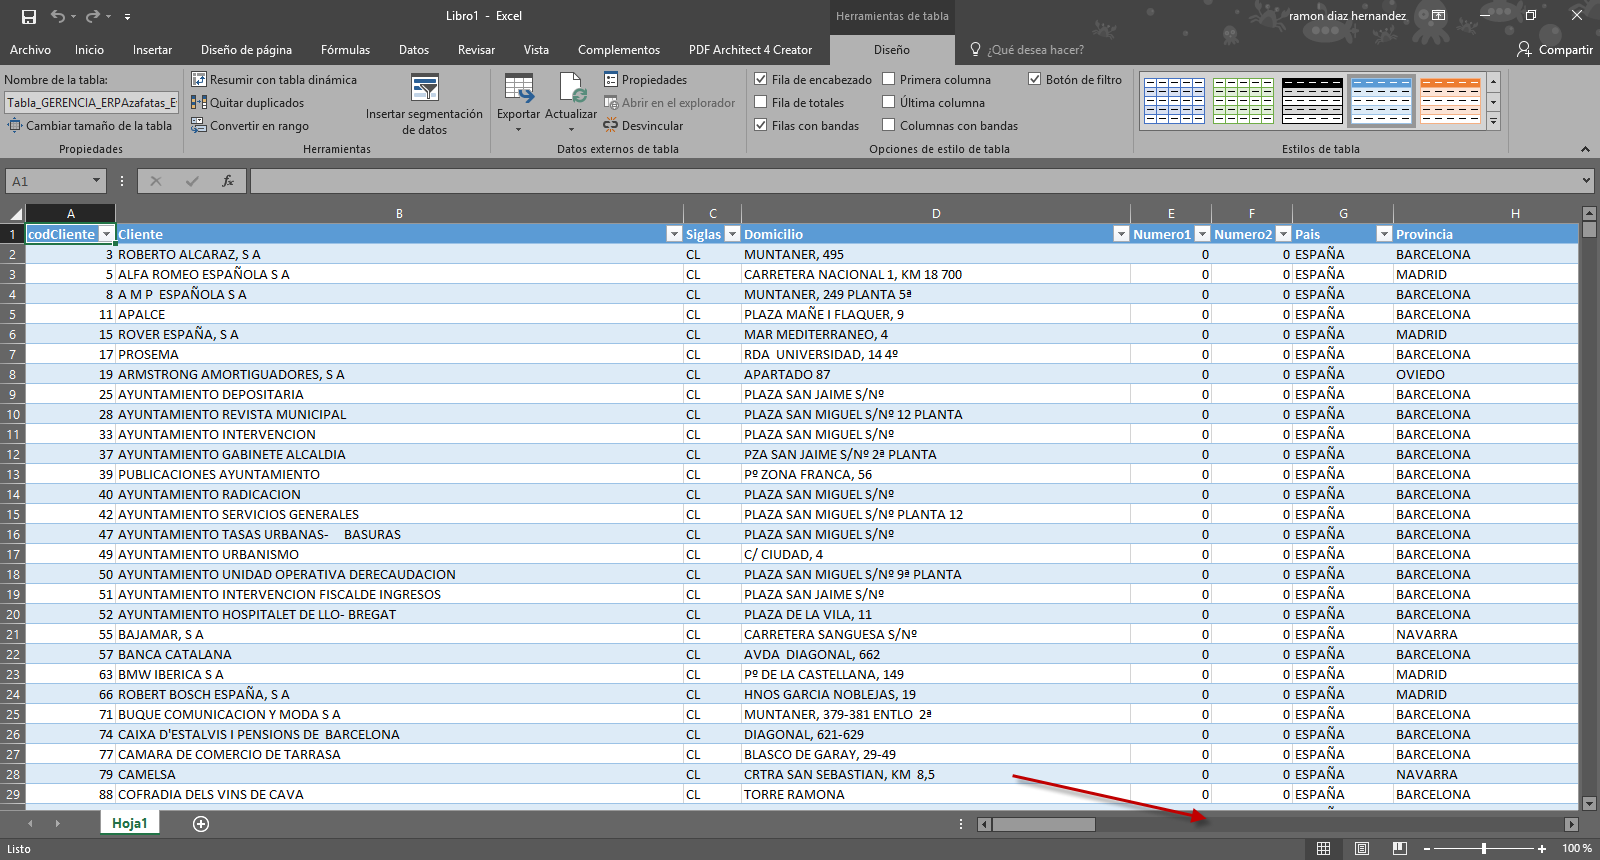1600x860 pixels.
Task: Click Cambiar tamaño de la tabla
Action: (90, 126)
